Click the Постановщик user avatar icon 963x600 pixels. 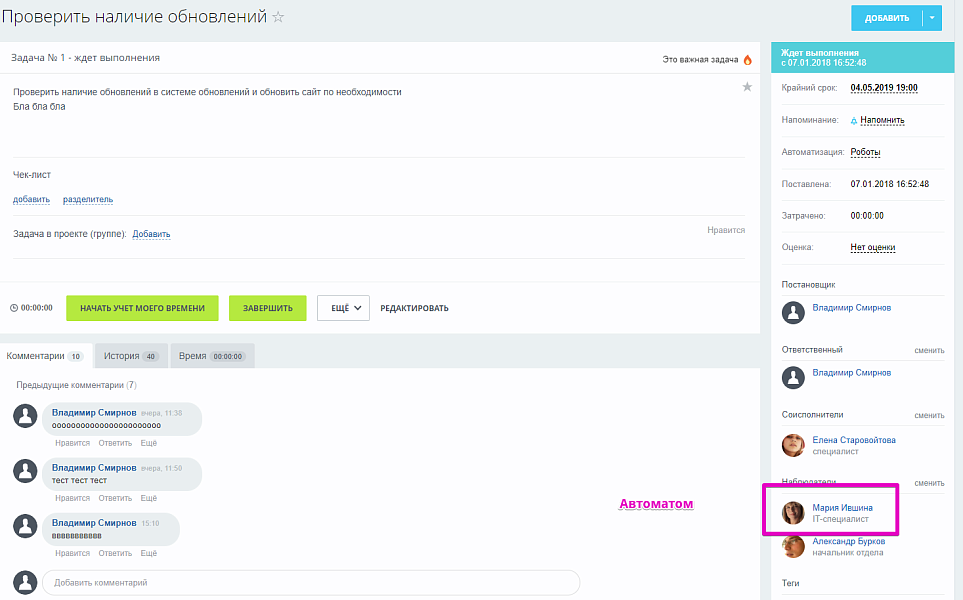point(793,313)
